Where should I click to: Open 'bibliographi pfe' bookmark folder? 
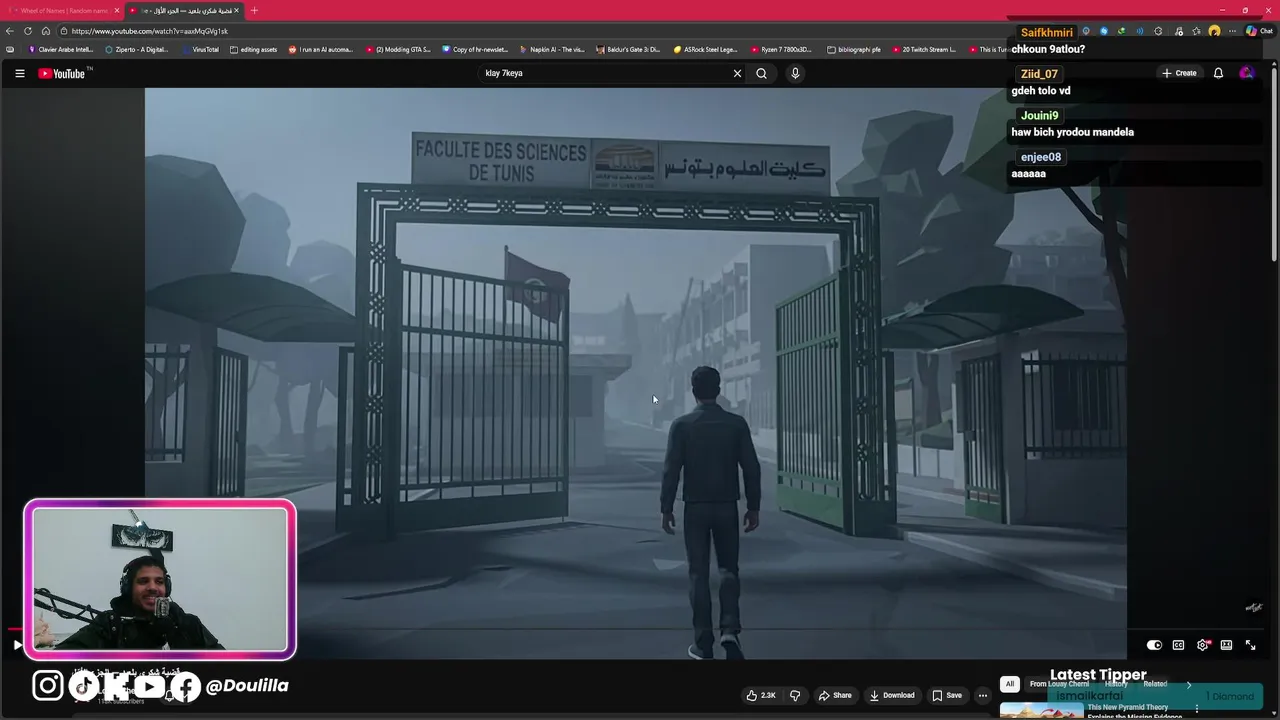[855, 49]
